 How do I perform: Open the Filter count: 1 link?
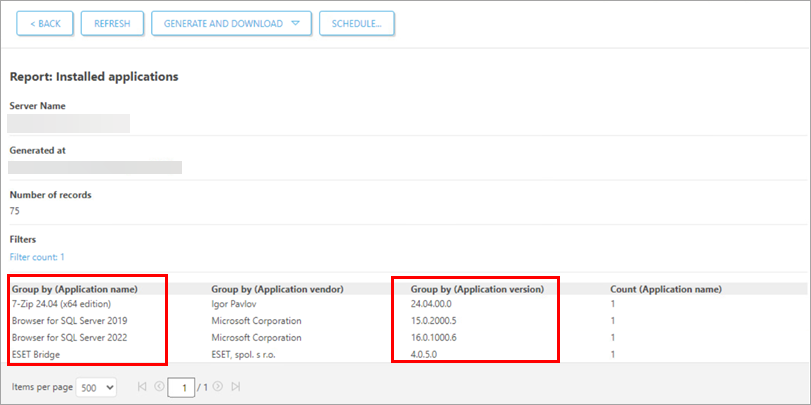click(37, 257)
